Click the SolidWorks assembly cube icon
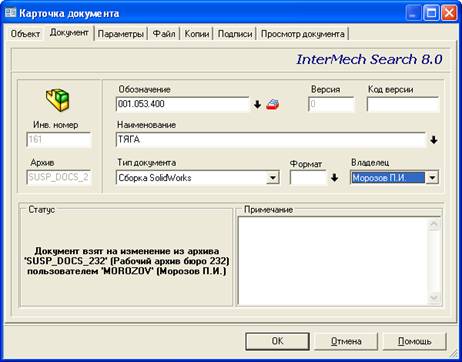 [57, 100]
